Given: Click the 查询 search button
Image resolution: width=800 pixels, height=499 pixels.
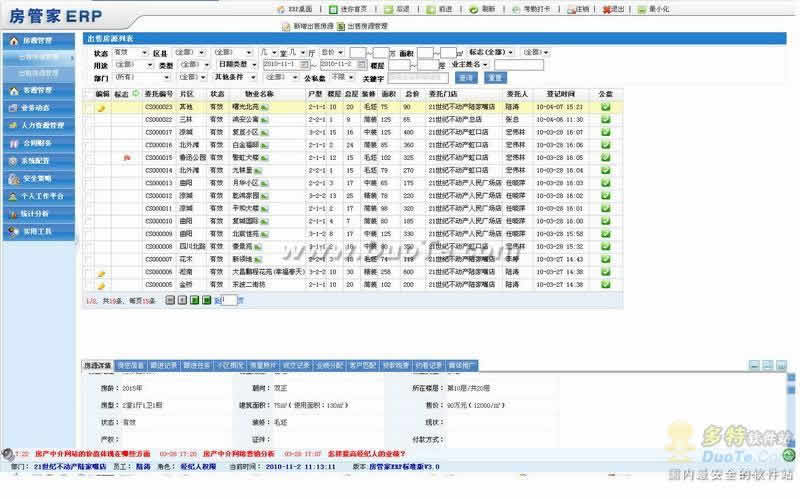Looking at the screenshot, I should point(466,77).
